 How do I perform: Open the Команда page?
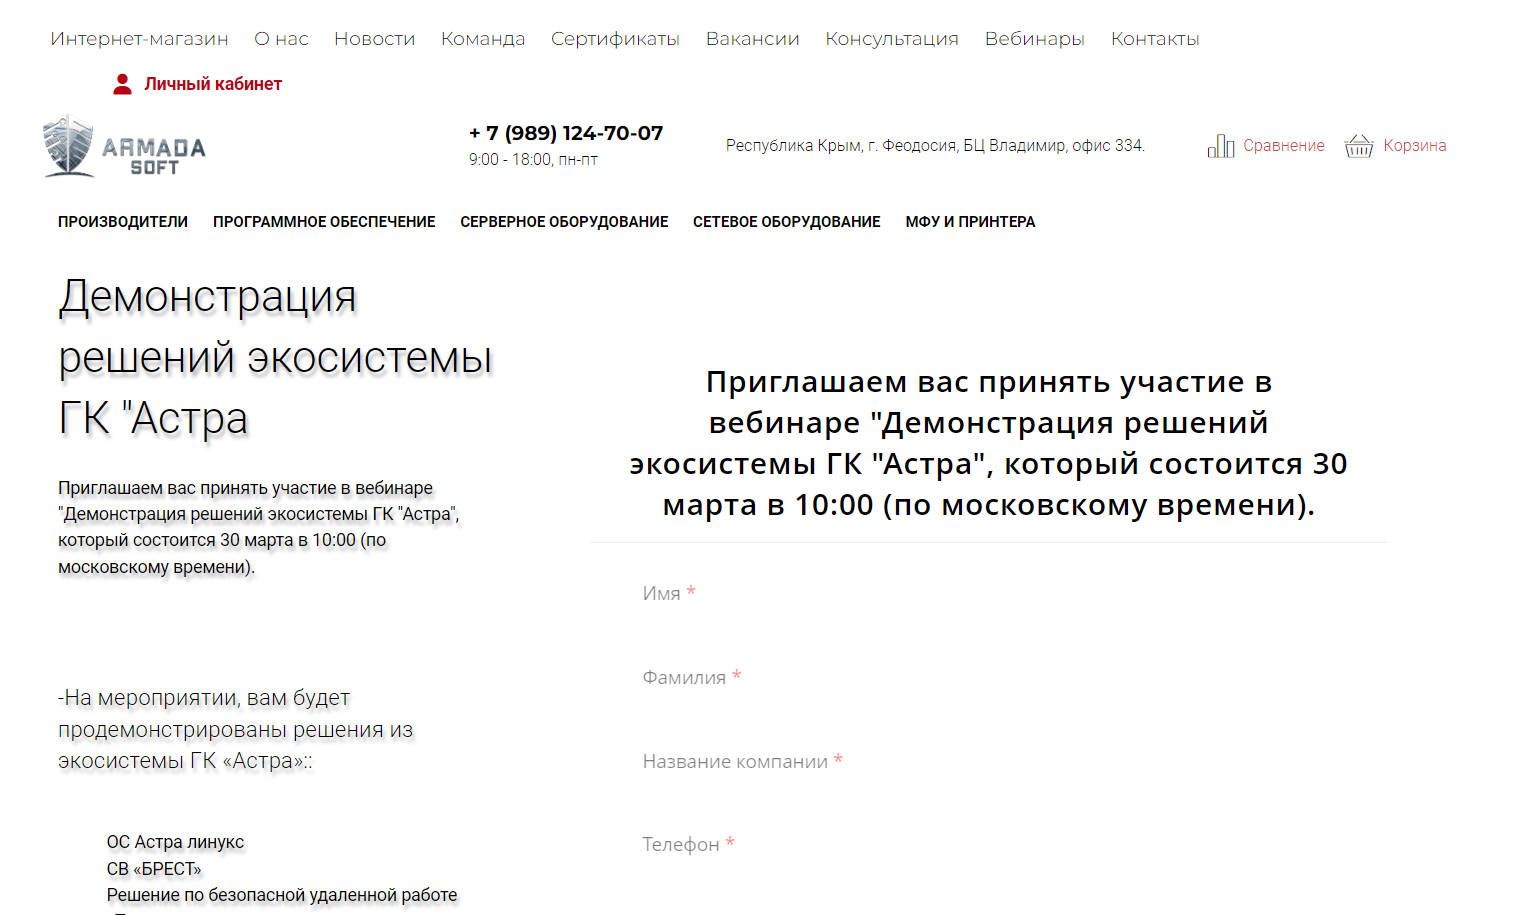tap(483, 39)
